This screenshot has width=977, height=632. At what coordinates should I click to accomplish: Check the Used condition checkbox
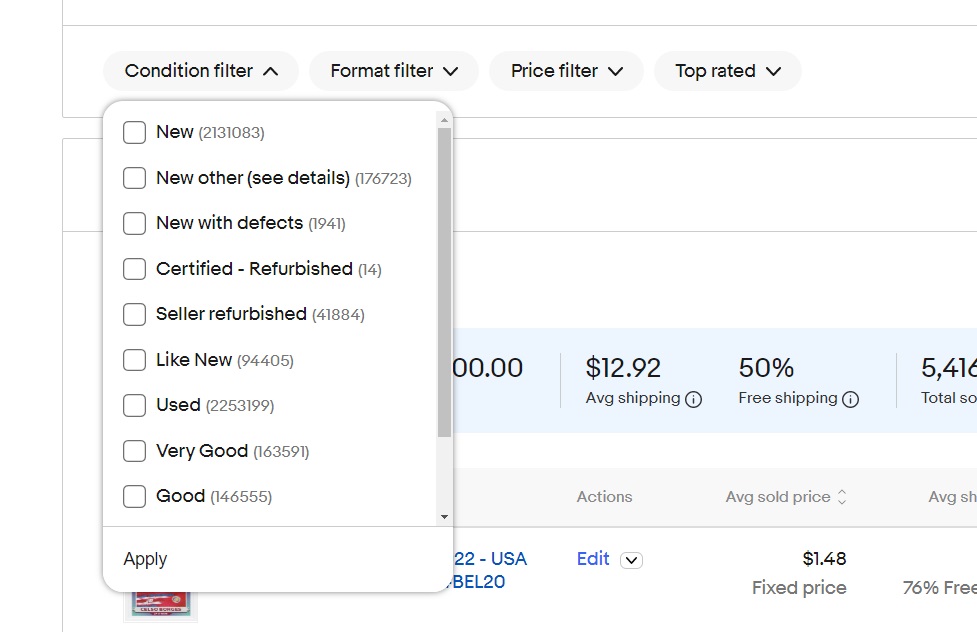[x=135, y=405]
